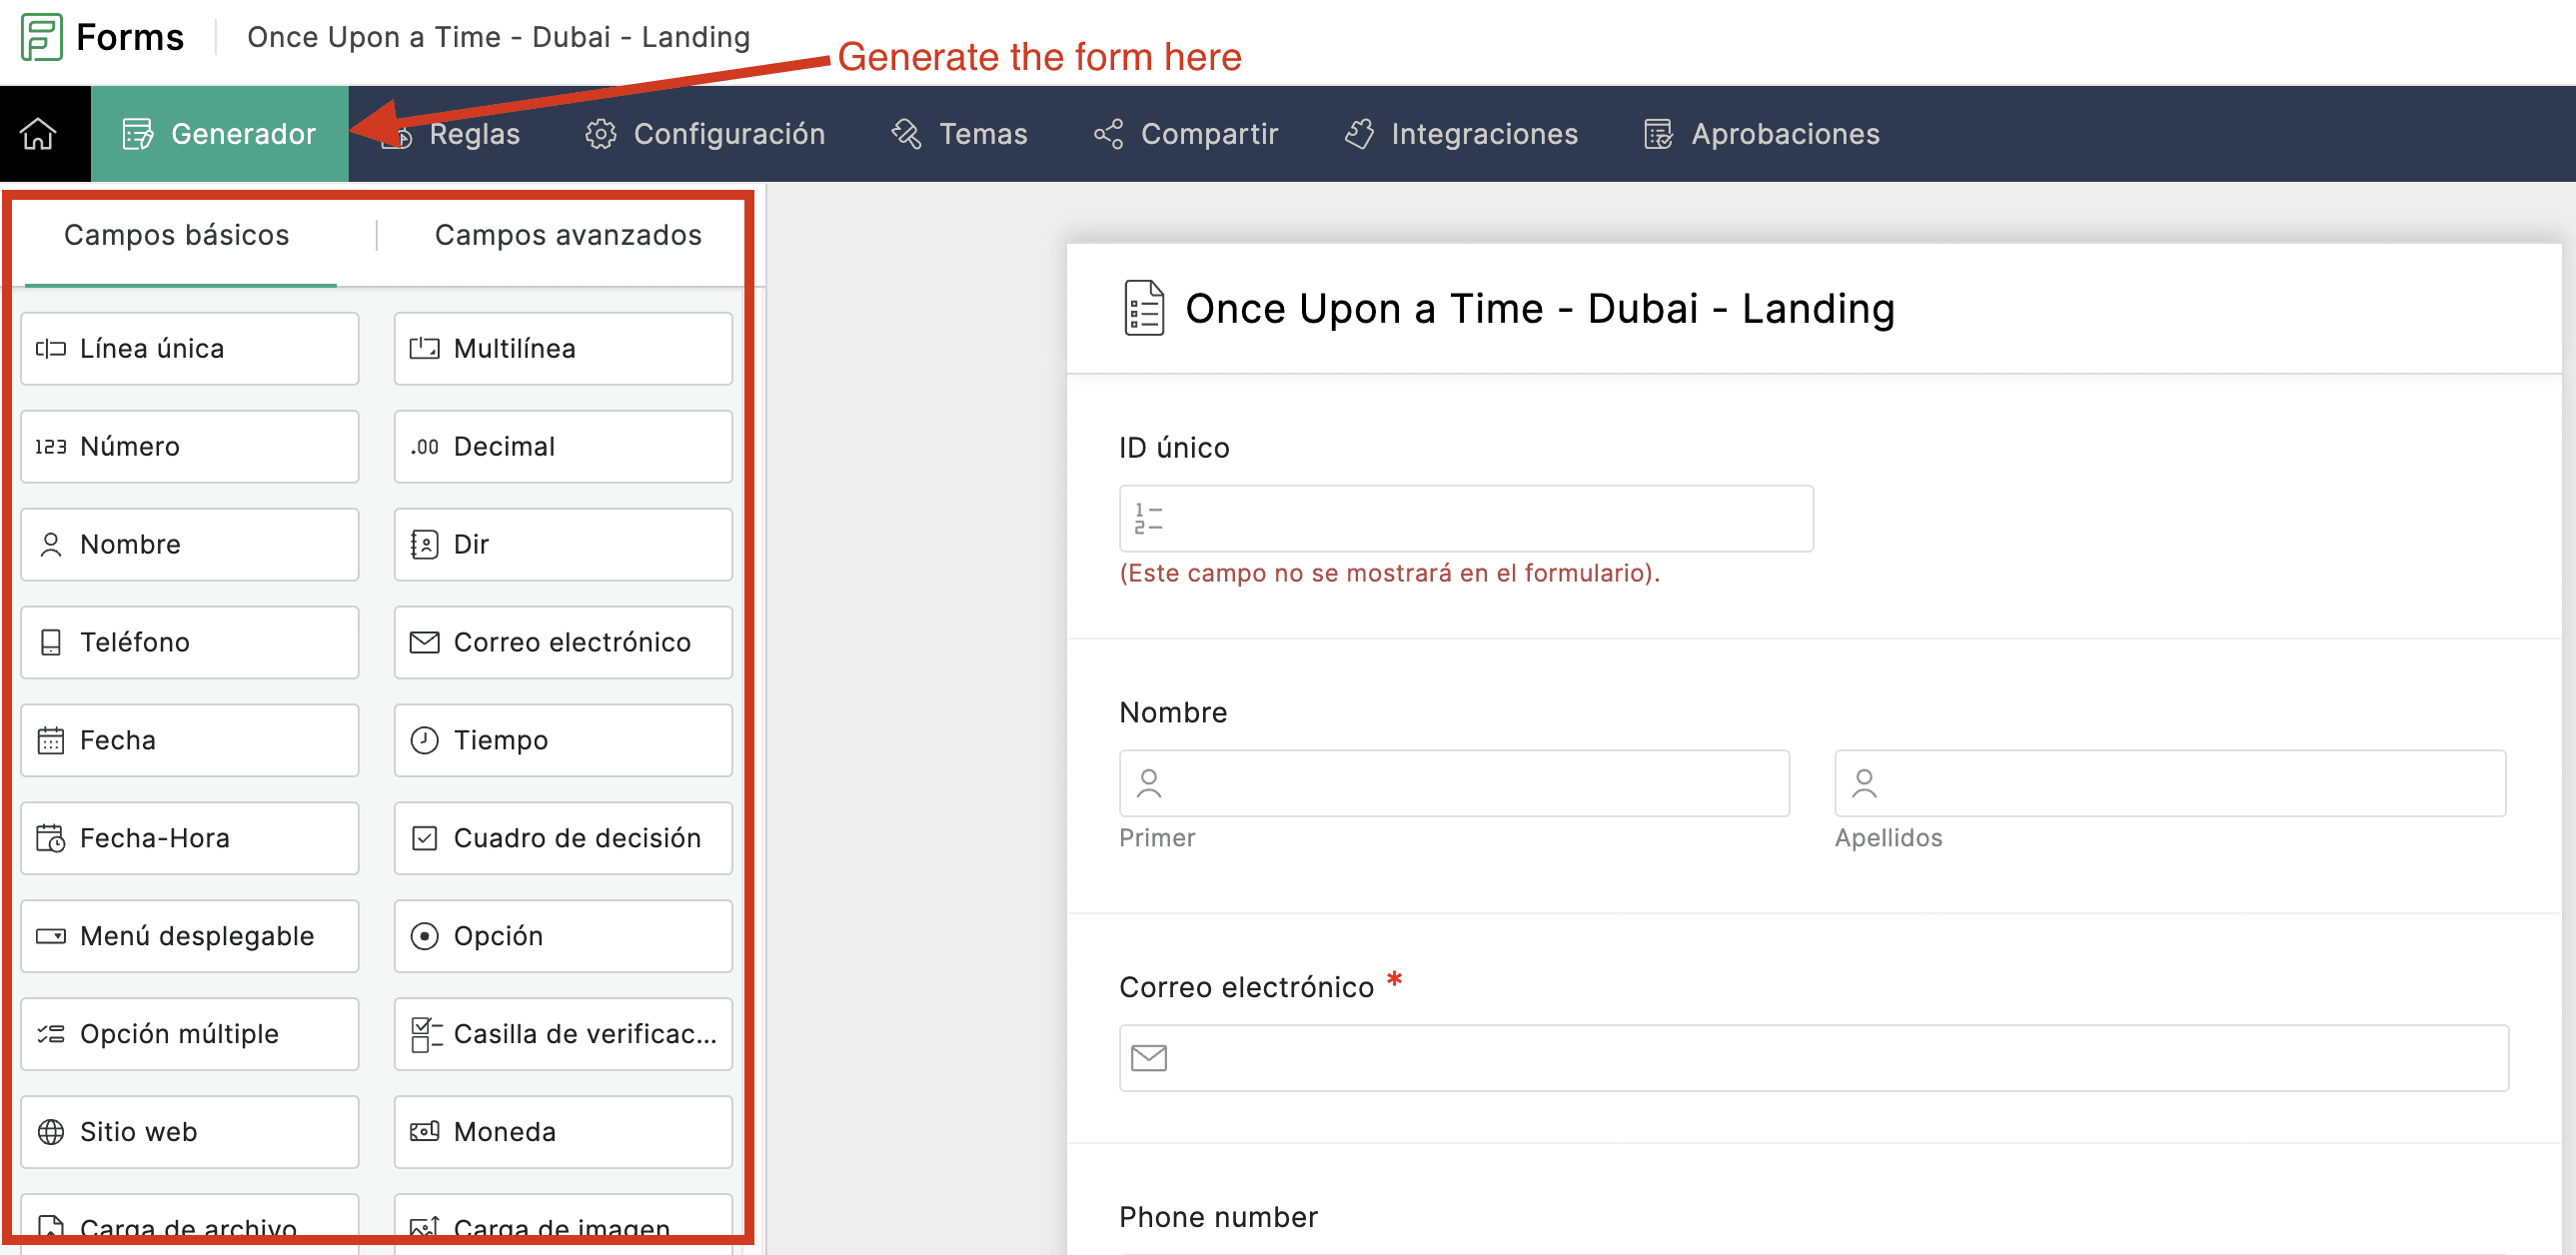Viewport: 2576px width, 1255px height.
Task: Click the hidden field note text
Action: 1389,573
